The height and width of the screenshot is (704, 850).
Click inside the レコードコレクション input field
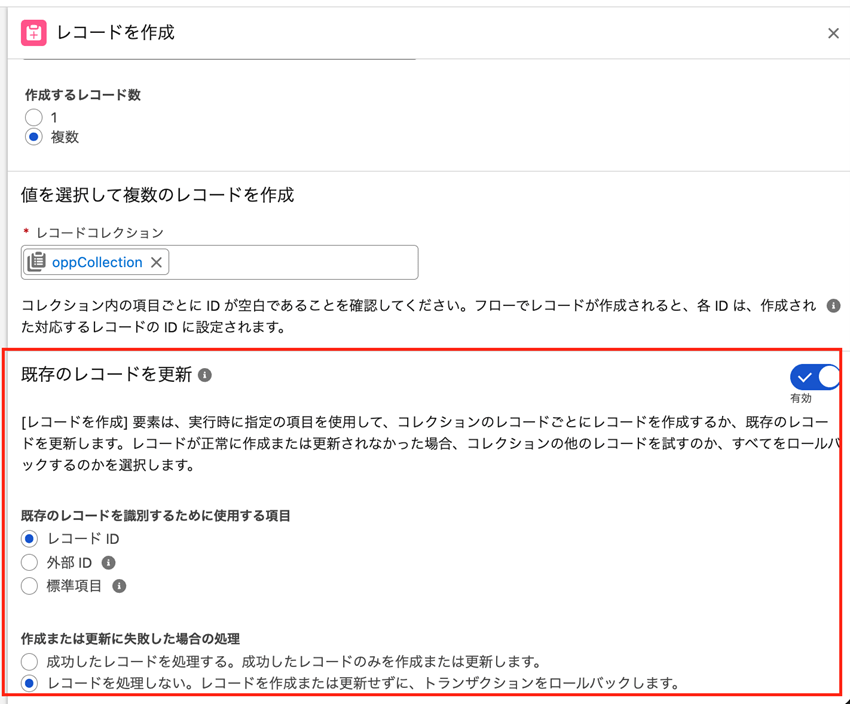point(290,263)
